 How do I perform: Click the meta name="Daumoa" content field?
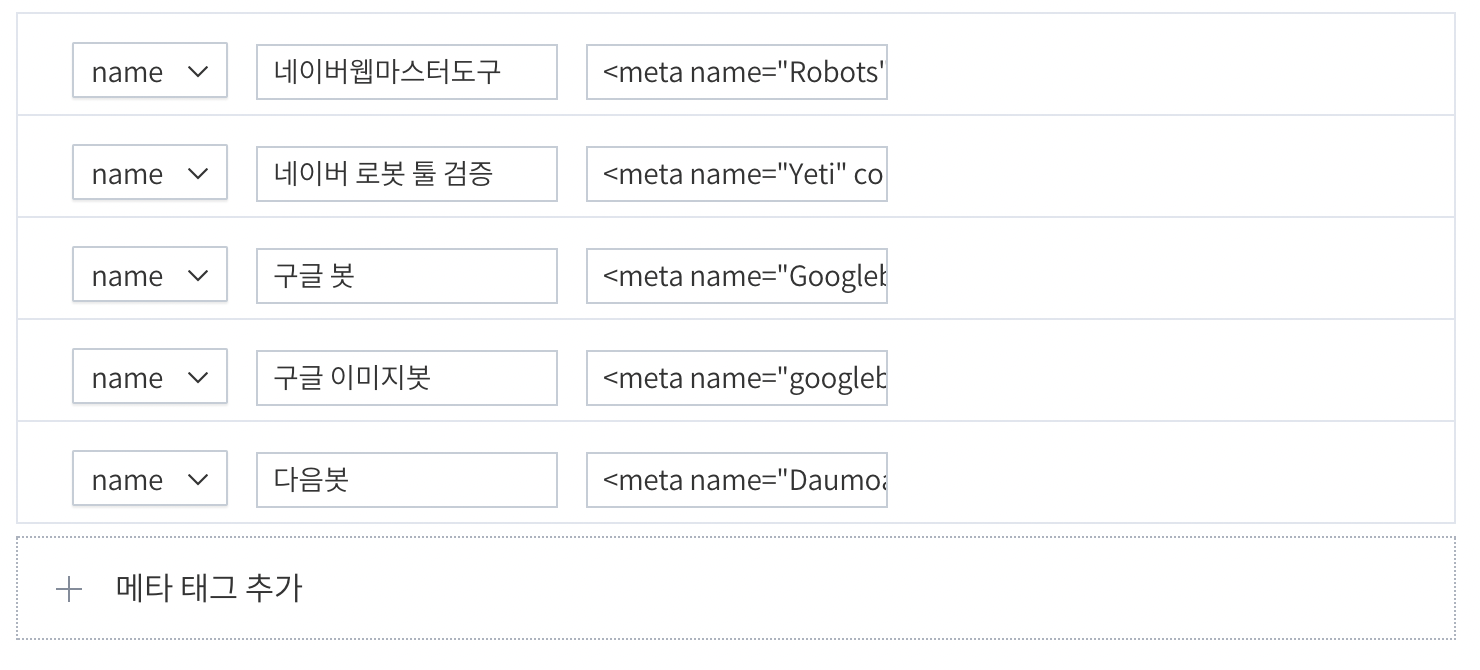pos(736,480)
